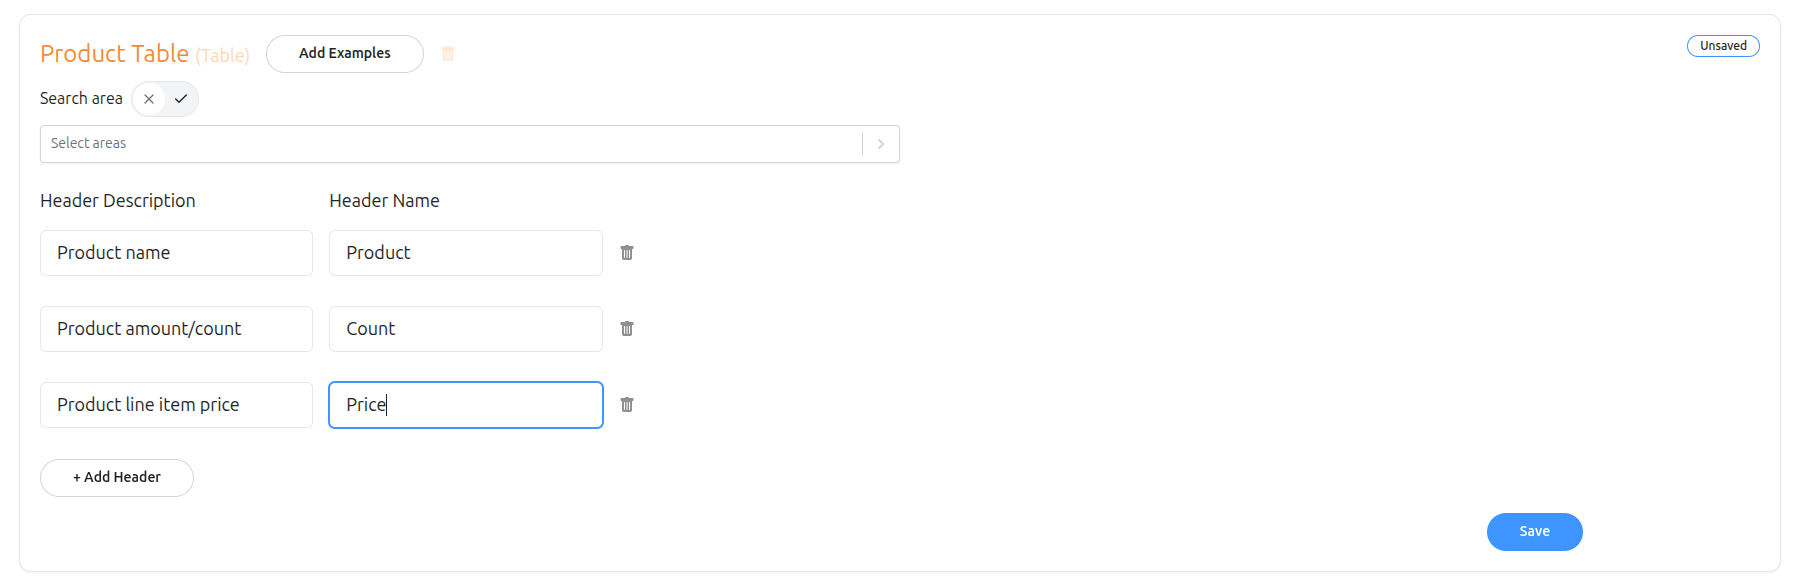Select the Product line item price field
The image size is (1807, 584).
tap(176, 405)
